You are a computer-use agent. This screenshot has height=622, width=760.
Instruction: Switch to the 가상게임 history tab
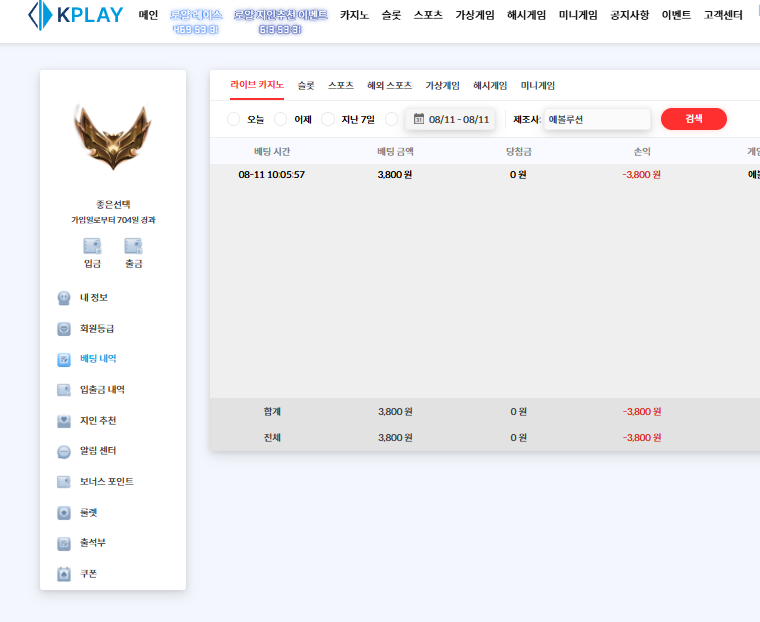pos(442,86)
